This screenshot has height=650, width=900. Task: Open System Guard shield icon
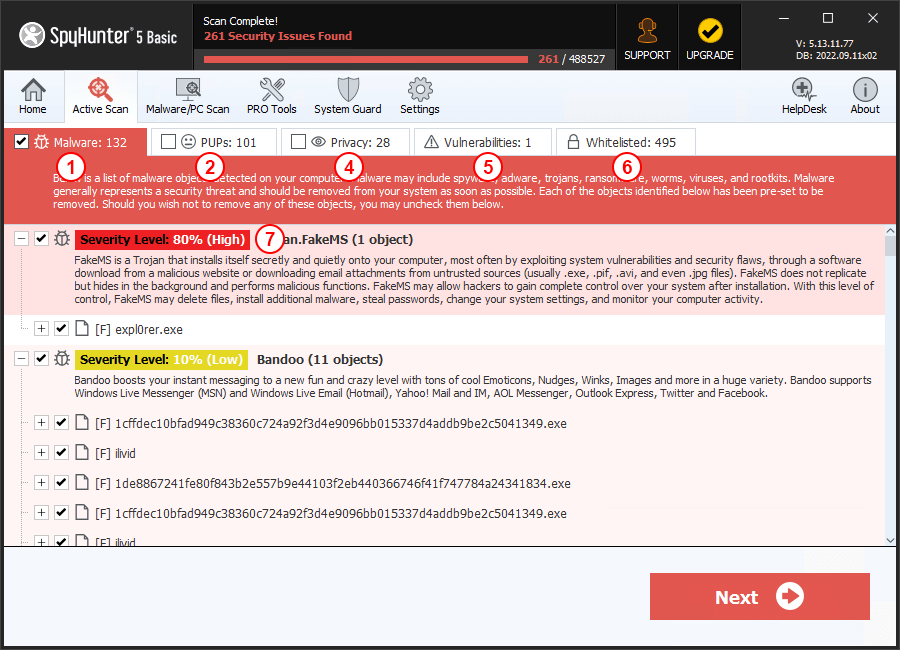tap(347, 96)
